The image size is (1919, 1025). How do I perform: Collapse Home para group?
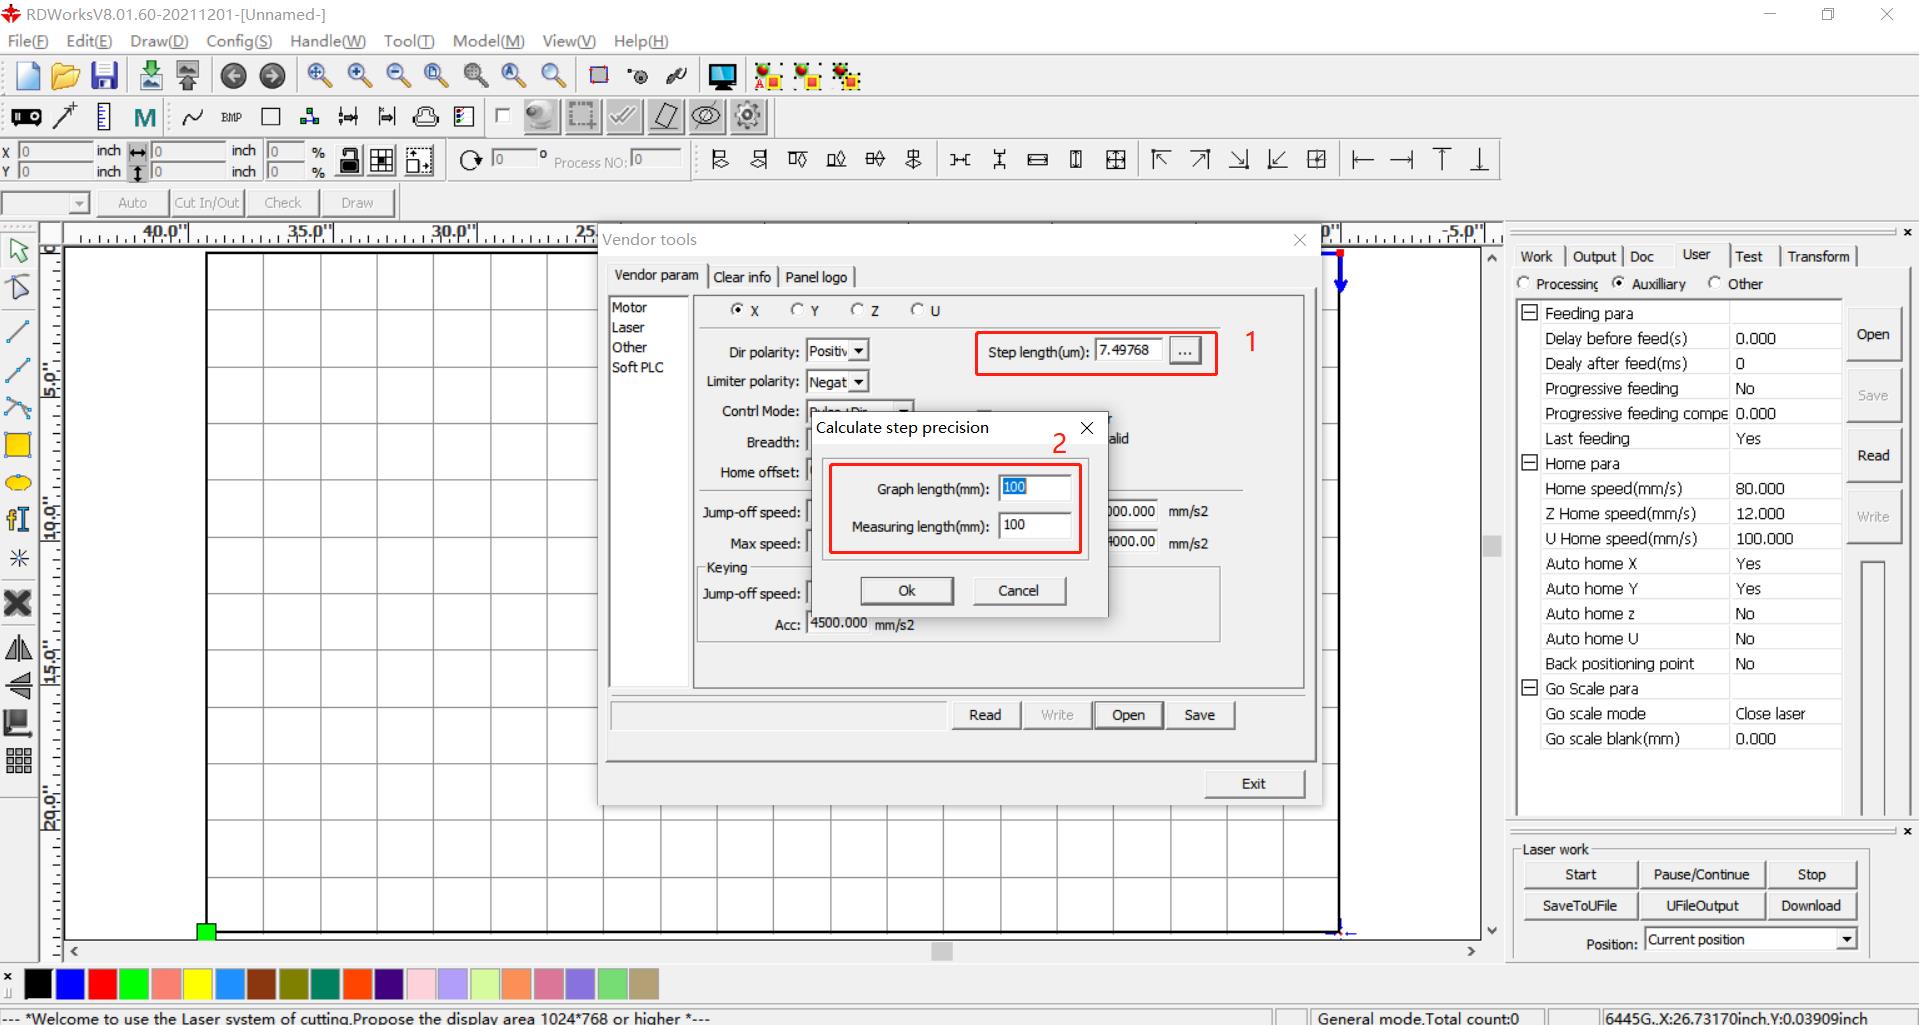pyautogui.click(x=1529, y=463)
